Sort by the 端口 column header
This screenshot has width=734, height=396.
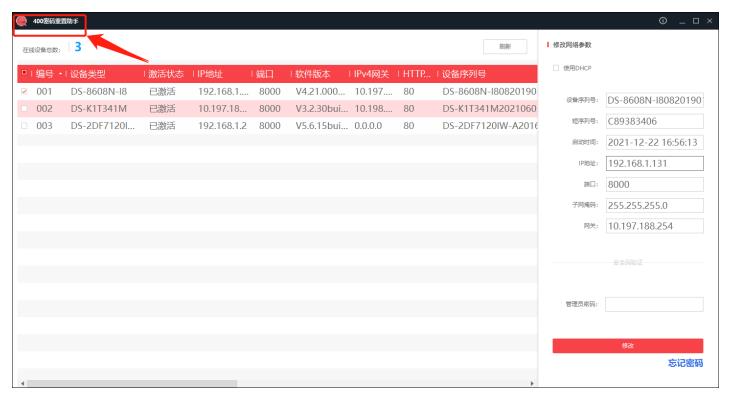[x=265, y=74]
